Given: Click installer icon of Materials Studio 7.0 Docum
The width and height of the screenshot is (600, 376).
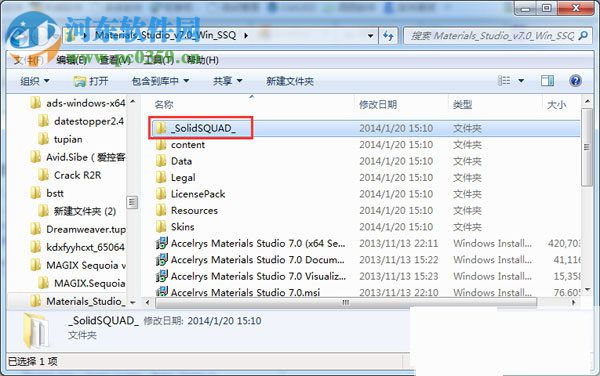Looking at the screenshot, I should (x=162, y=260).
